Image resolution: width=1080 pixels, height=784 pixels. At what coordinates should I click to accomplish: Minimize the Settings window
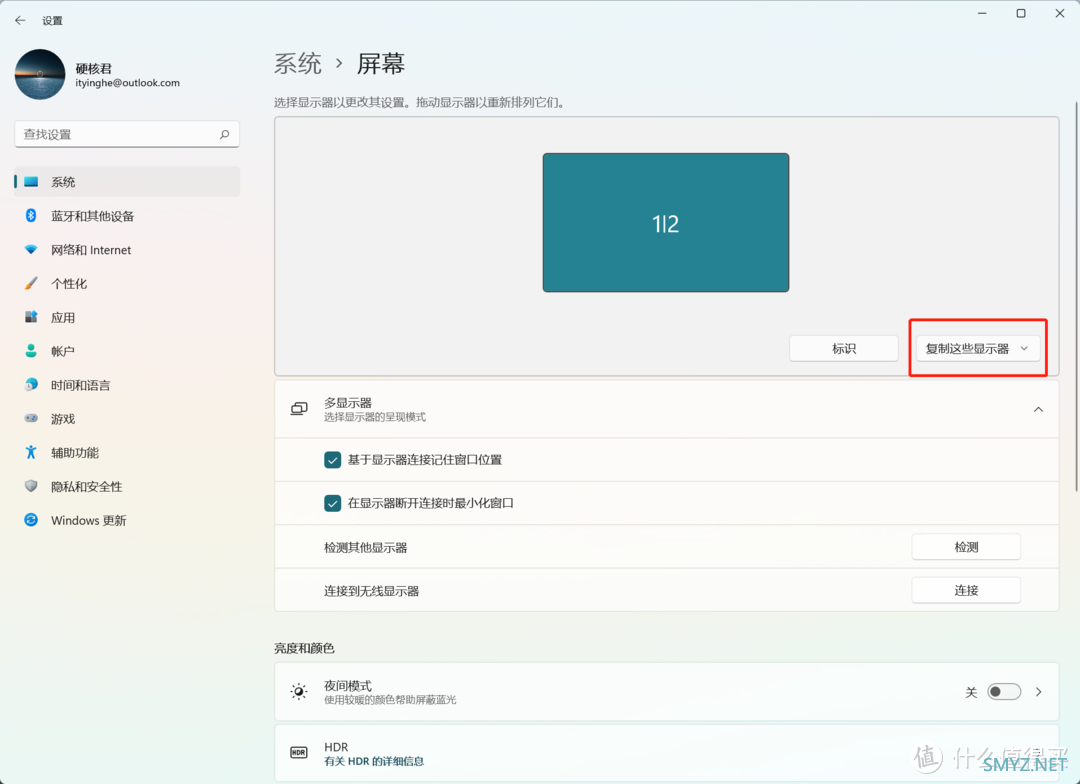[x=982, y=13]
